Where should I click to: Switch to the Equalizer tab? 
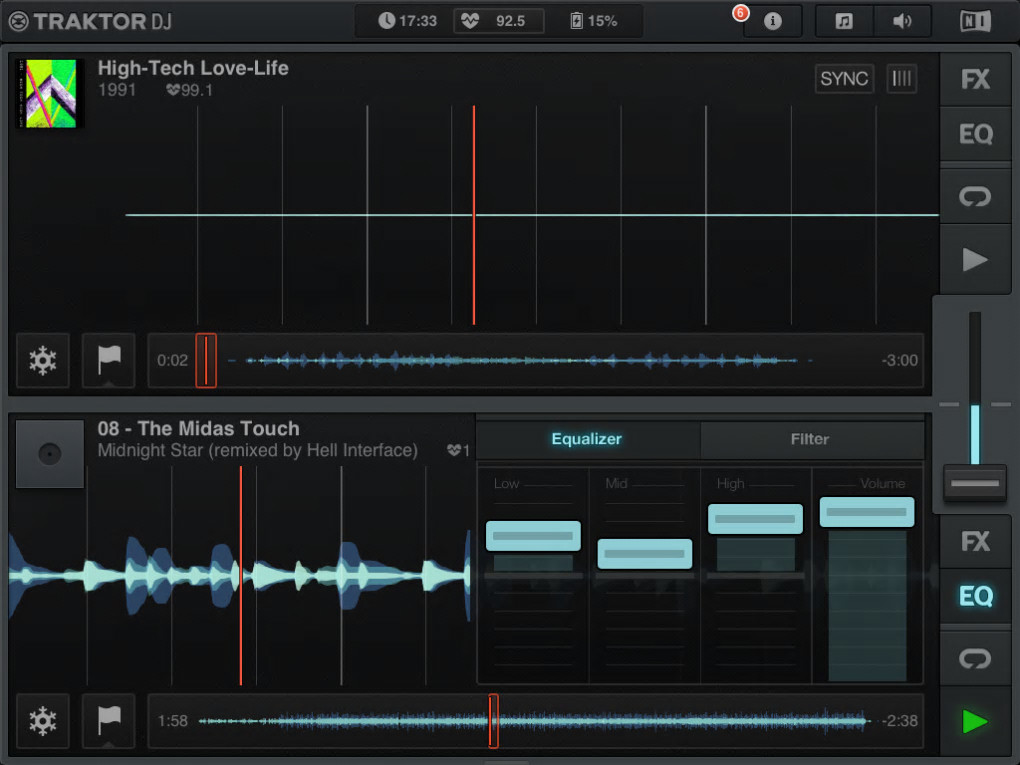click(x=587, y=439)
